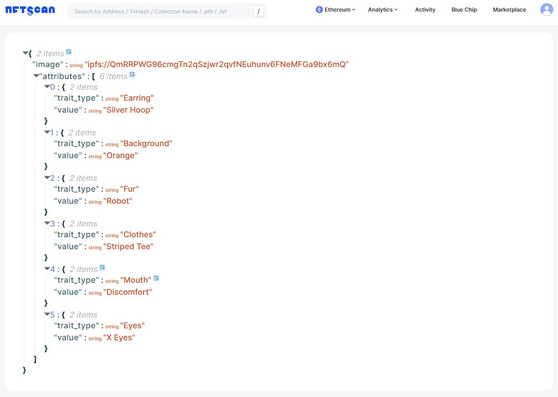Open the user profile avatar
Image resolution: width=558 pixels, height=397 pixels.
pyautogui.click(x=547, y=9)
